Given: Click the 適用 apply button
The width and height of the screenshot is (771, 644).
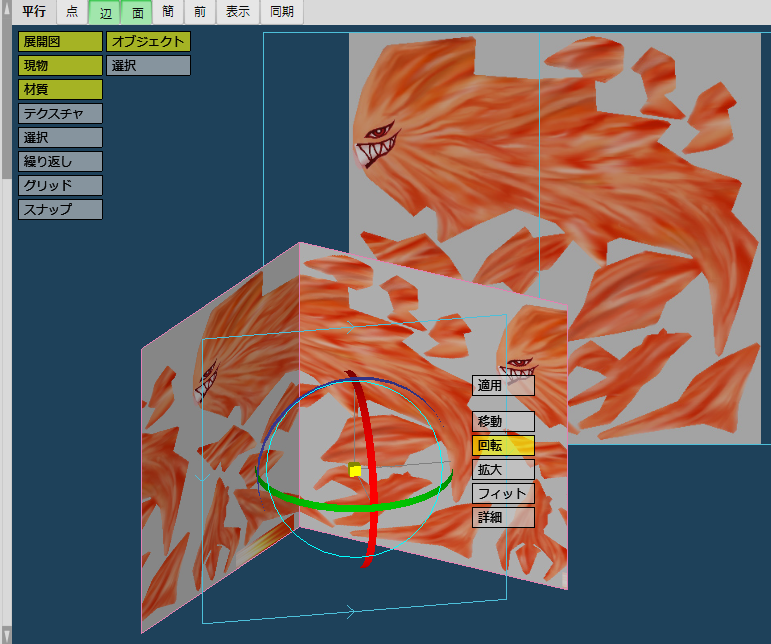Looking at the screenshot, I should coord(504,385).
